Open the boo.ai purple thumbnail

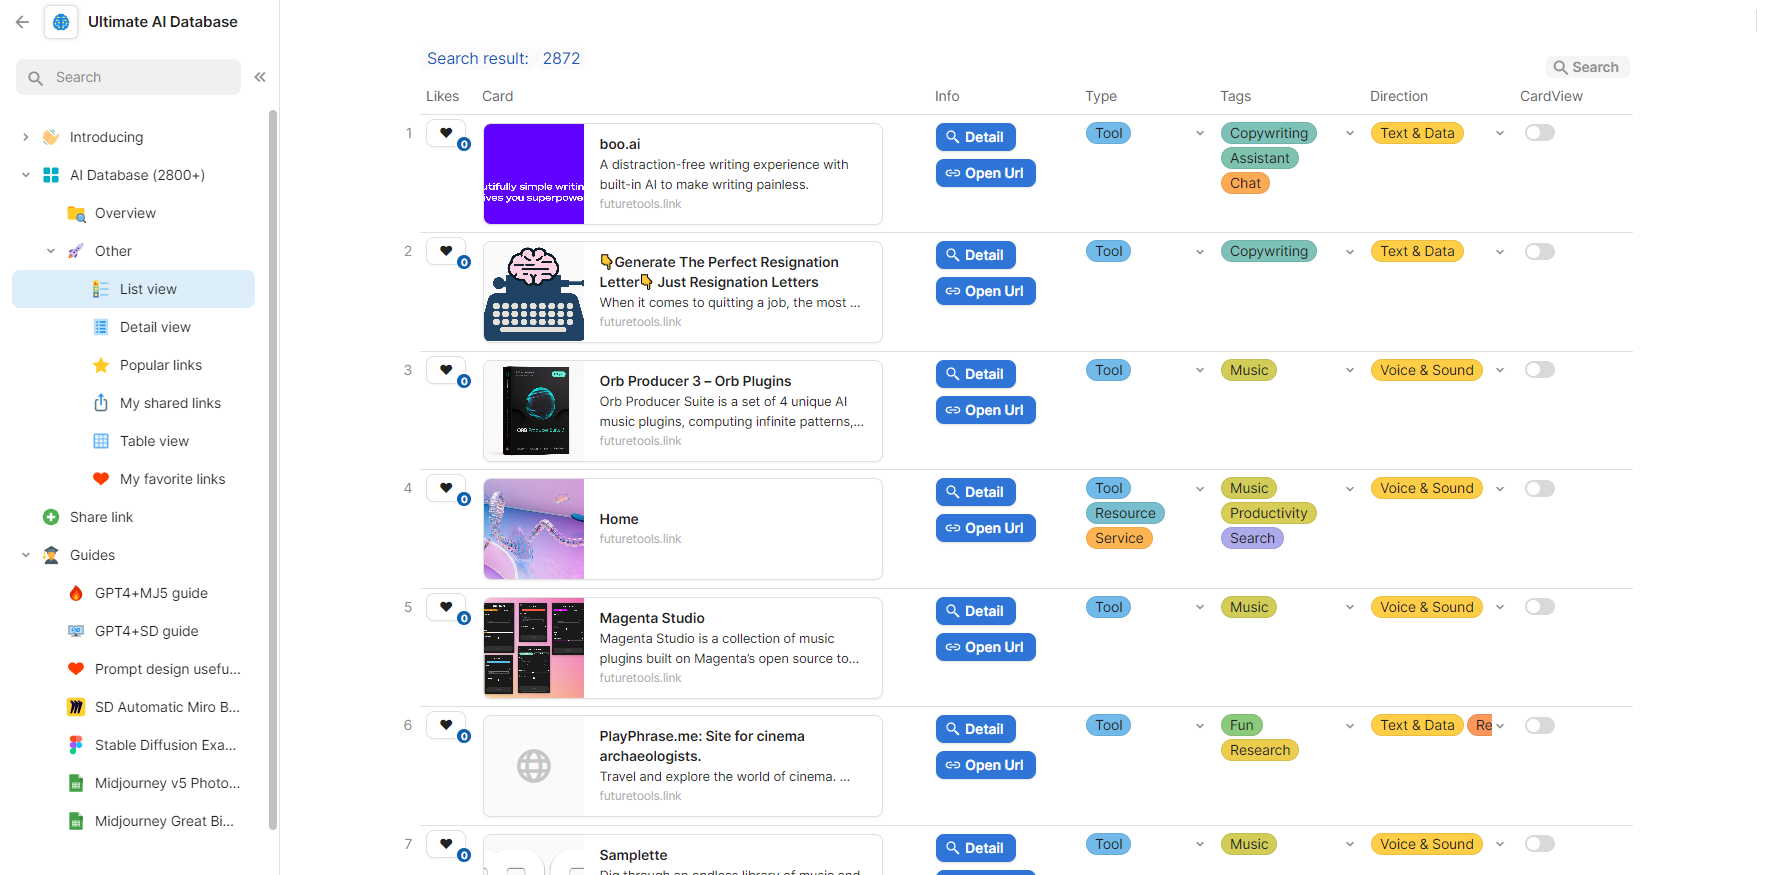(534, 174)
